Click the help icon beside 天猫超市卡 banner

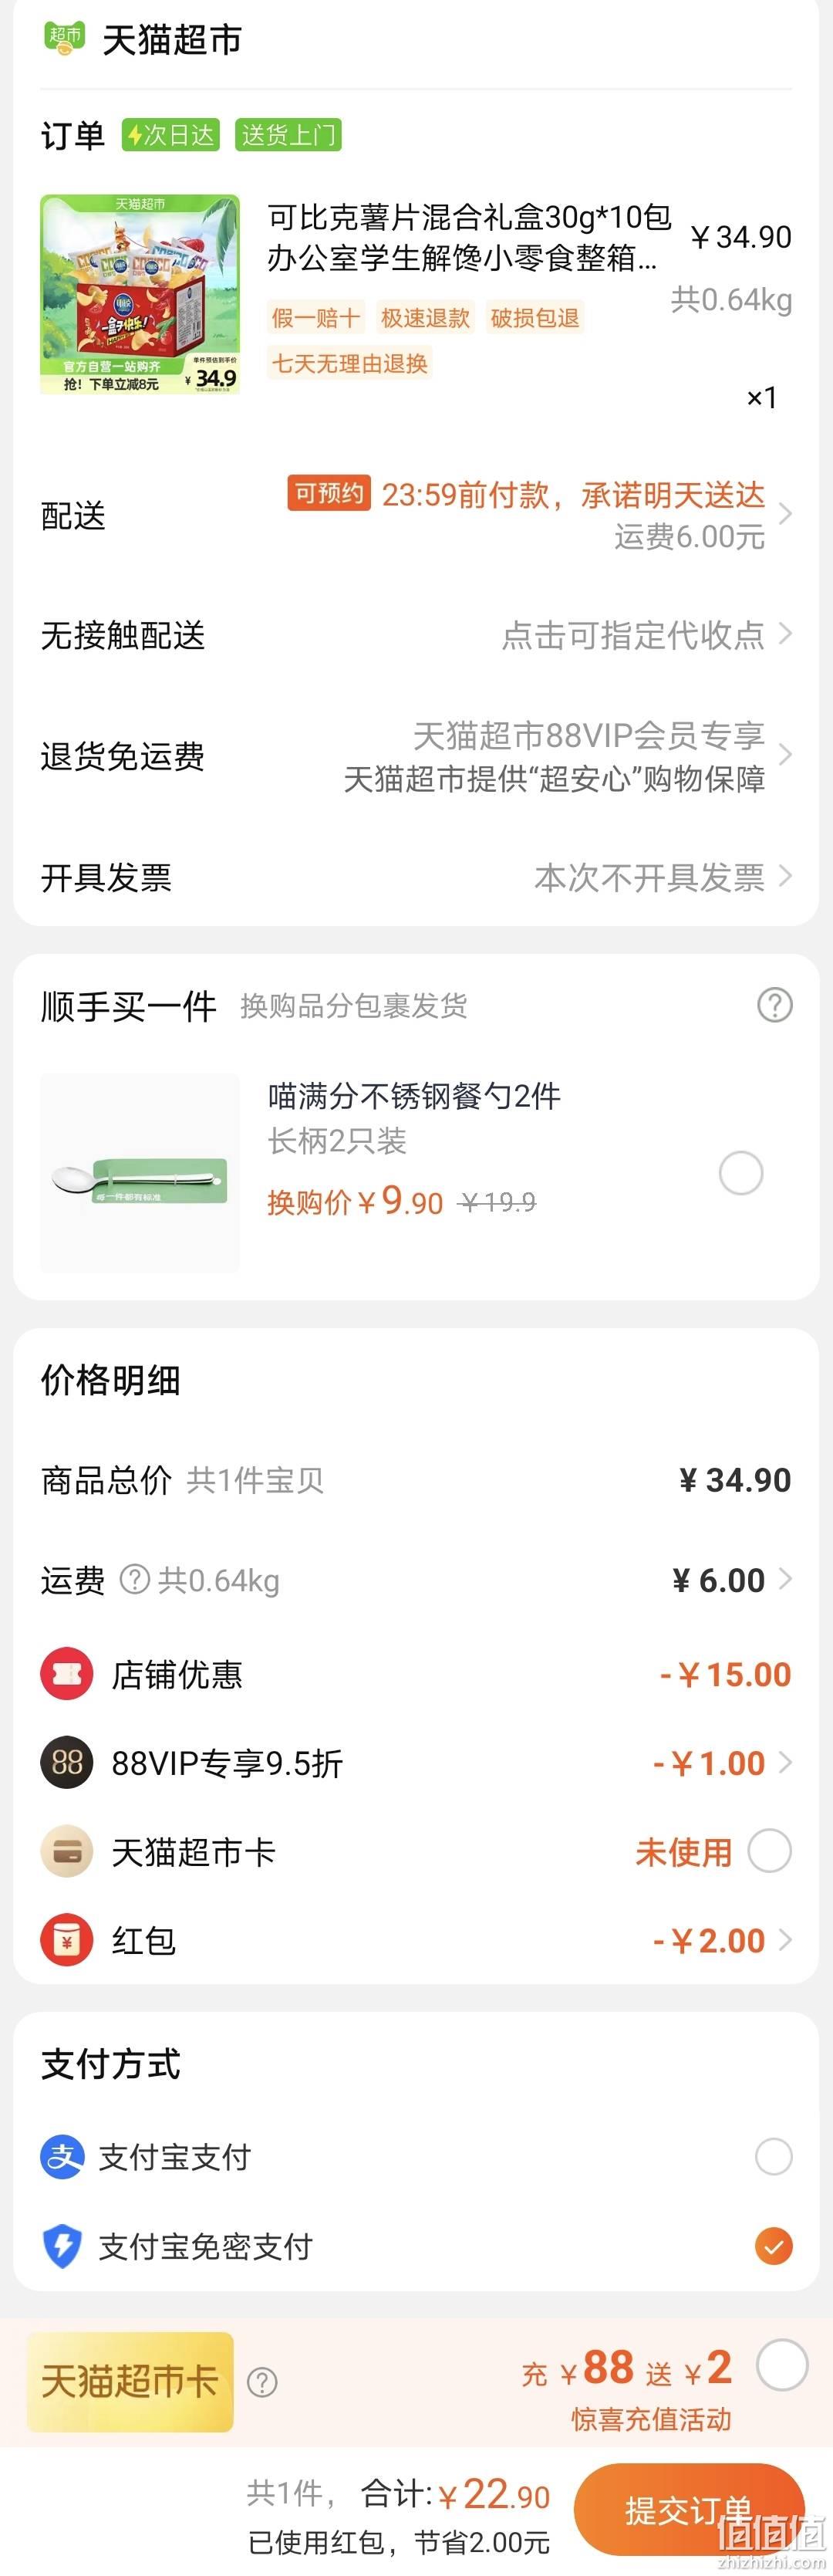coord(262,2382)
